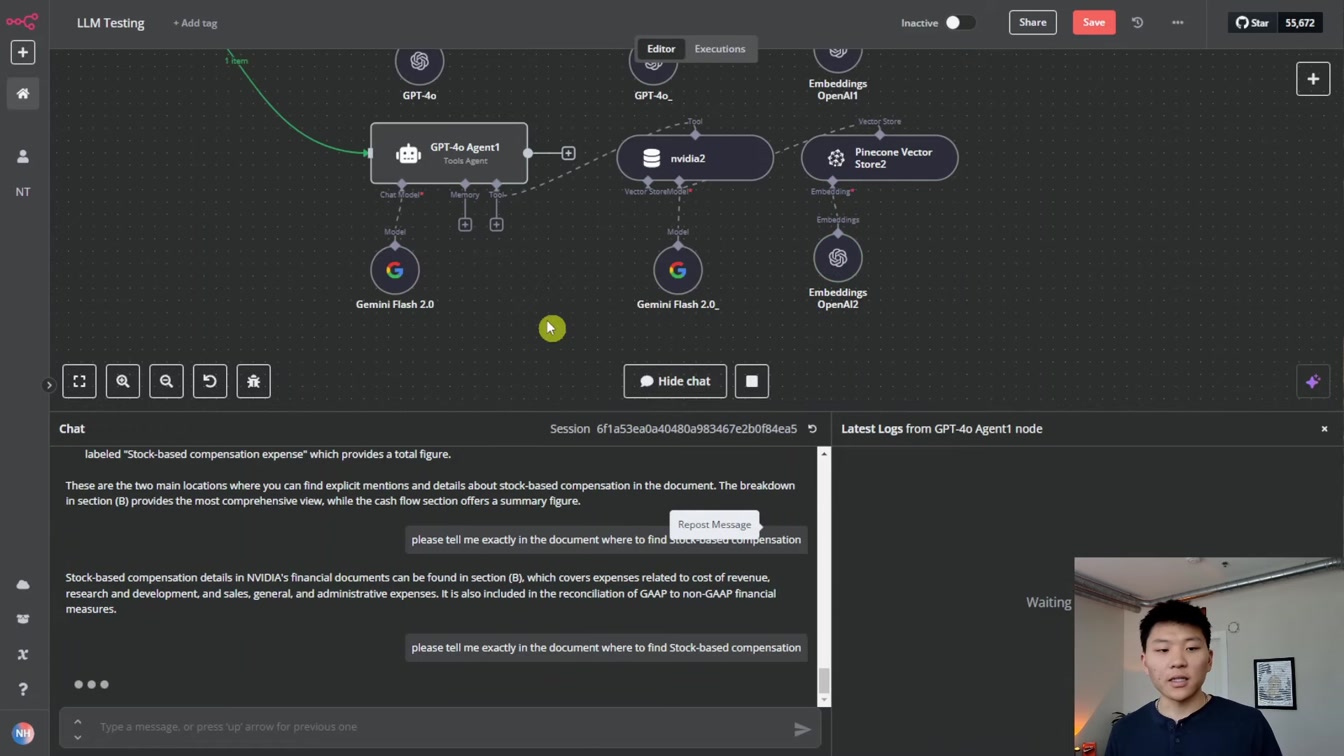Click next message down chevron in input
Viewport: 1344px width, 756px height.
[x=77, y=737]
